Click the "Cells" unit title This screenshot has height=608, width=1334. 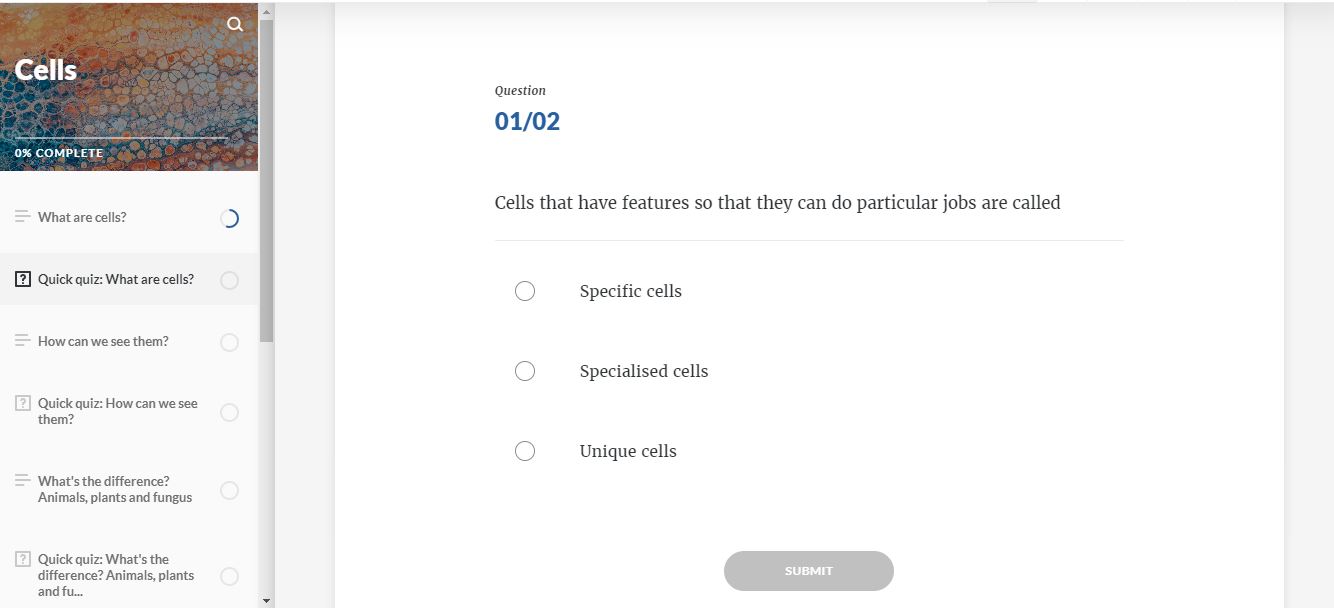pyautogui.click(x=46, y=69)
